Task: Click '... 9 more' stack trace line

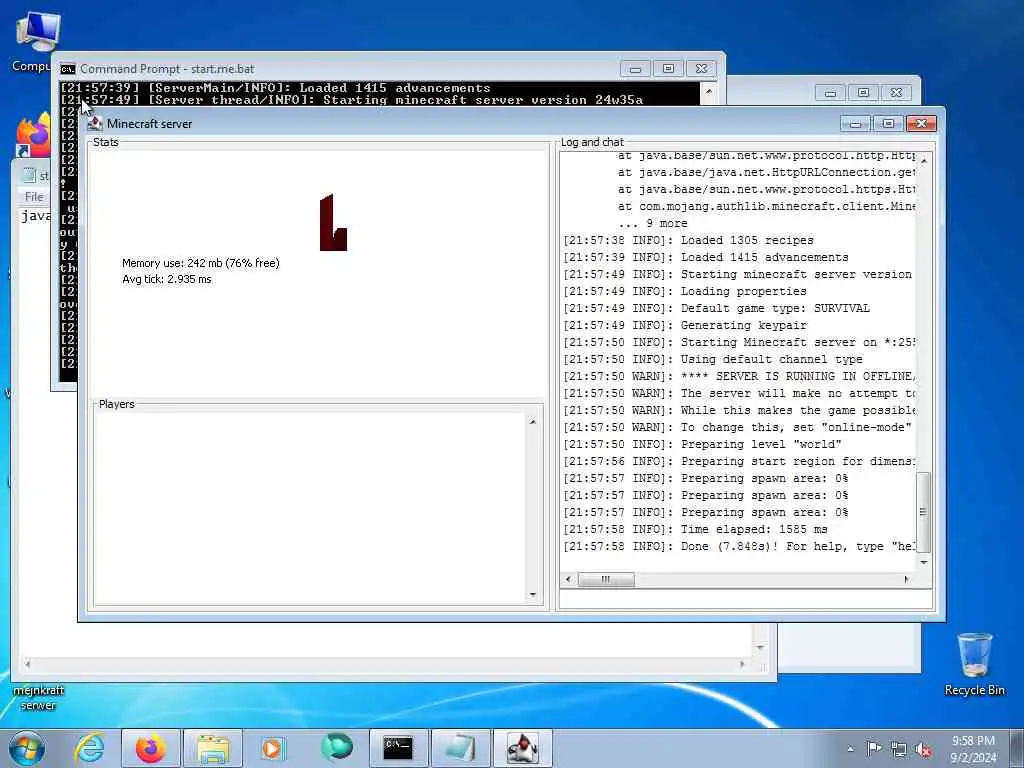Action: click(652, 223)
